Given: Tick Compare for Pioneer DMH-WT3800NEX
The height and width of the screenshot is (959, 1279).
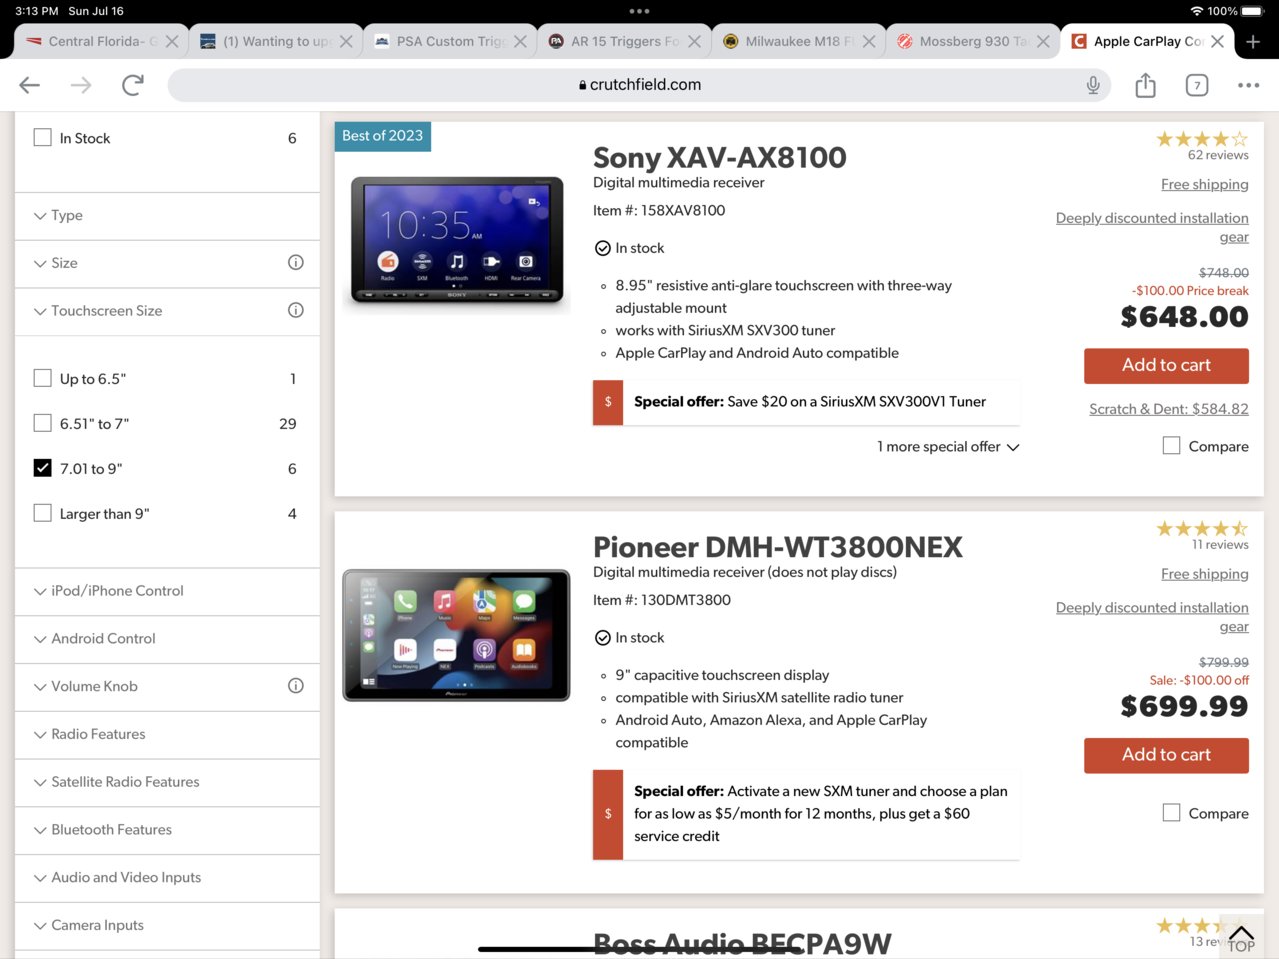Looking at the screenshot, I should point(1171,813).
